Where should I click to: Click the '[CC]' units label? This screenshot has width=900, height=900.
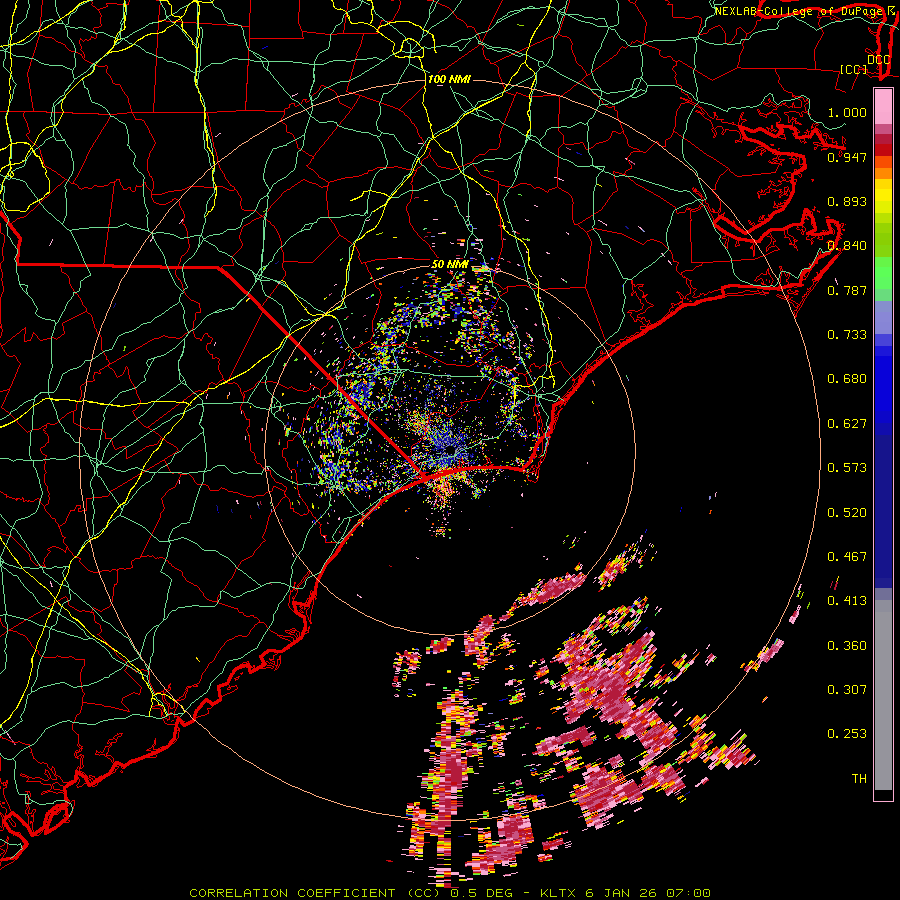pos(854,69)
